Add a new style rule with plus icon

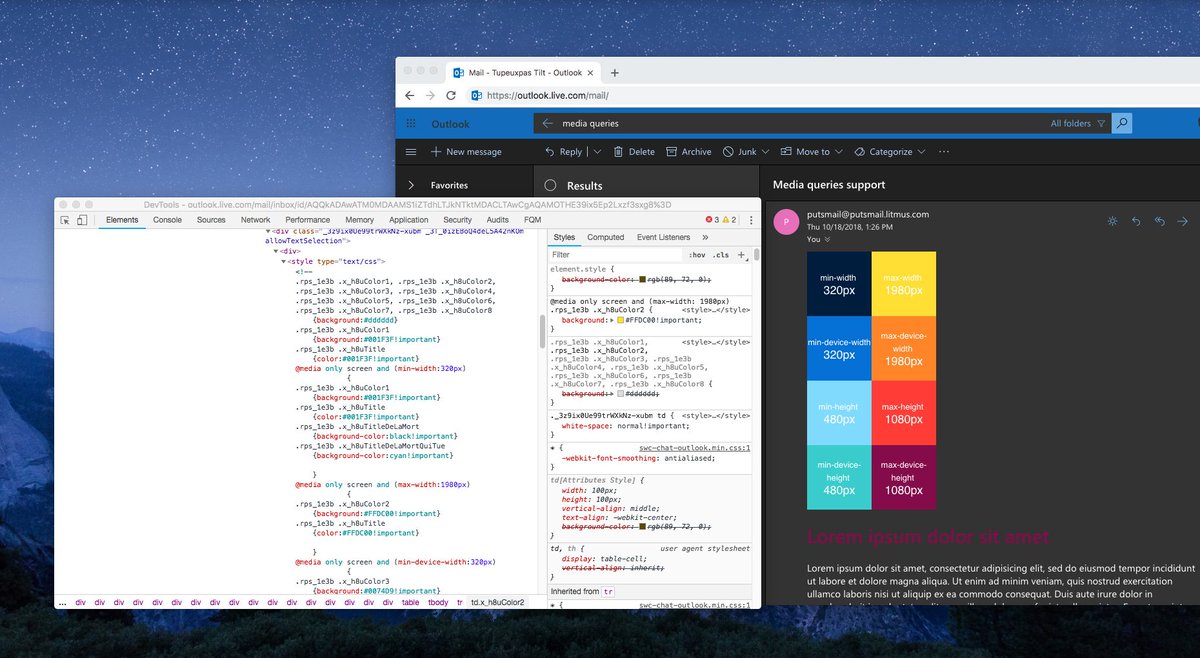click(x=741, y=255)
